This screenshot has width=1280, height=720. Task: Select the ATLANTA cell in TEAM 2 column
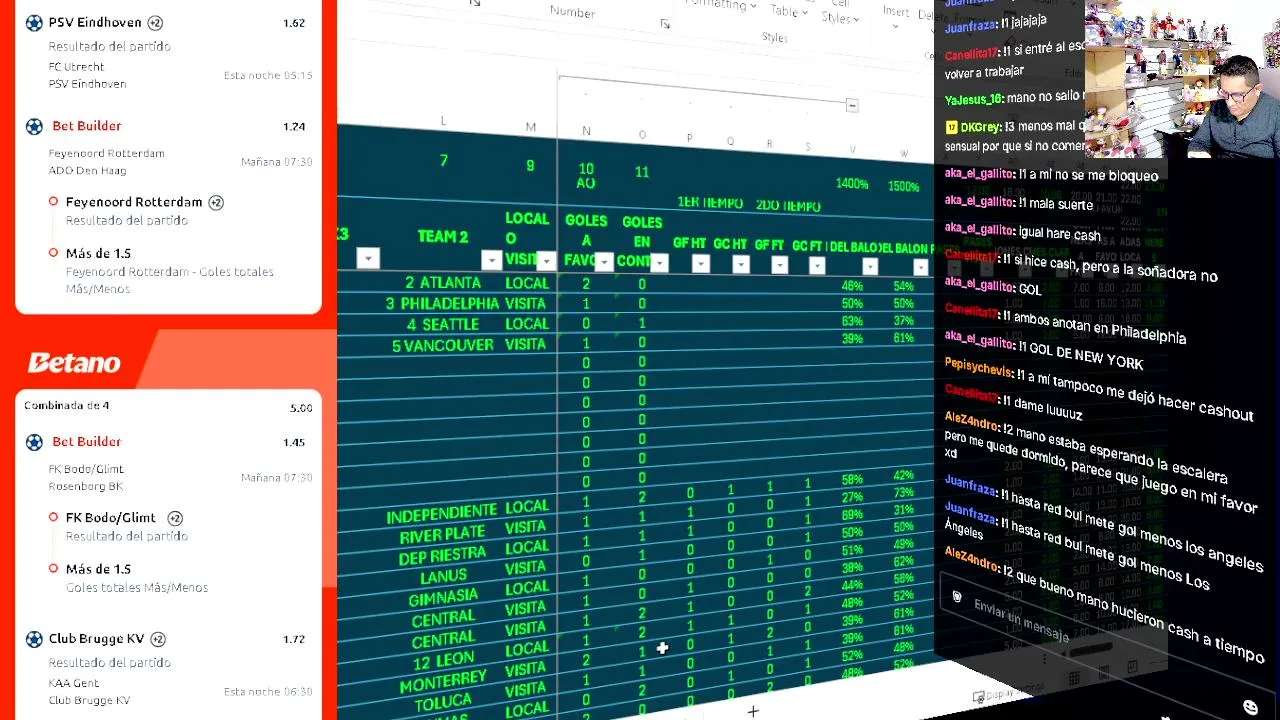point(443,283)
